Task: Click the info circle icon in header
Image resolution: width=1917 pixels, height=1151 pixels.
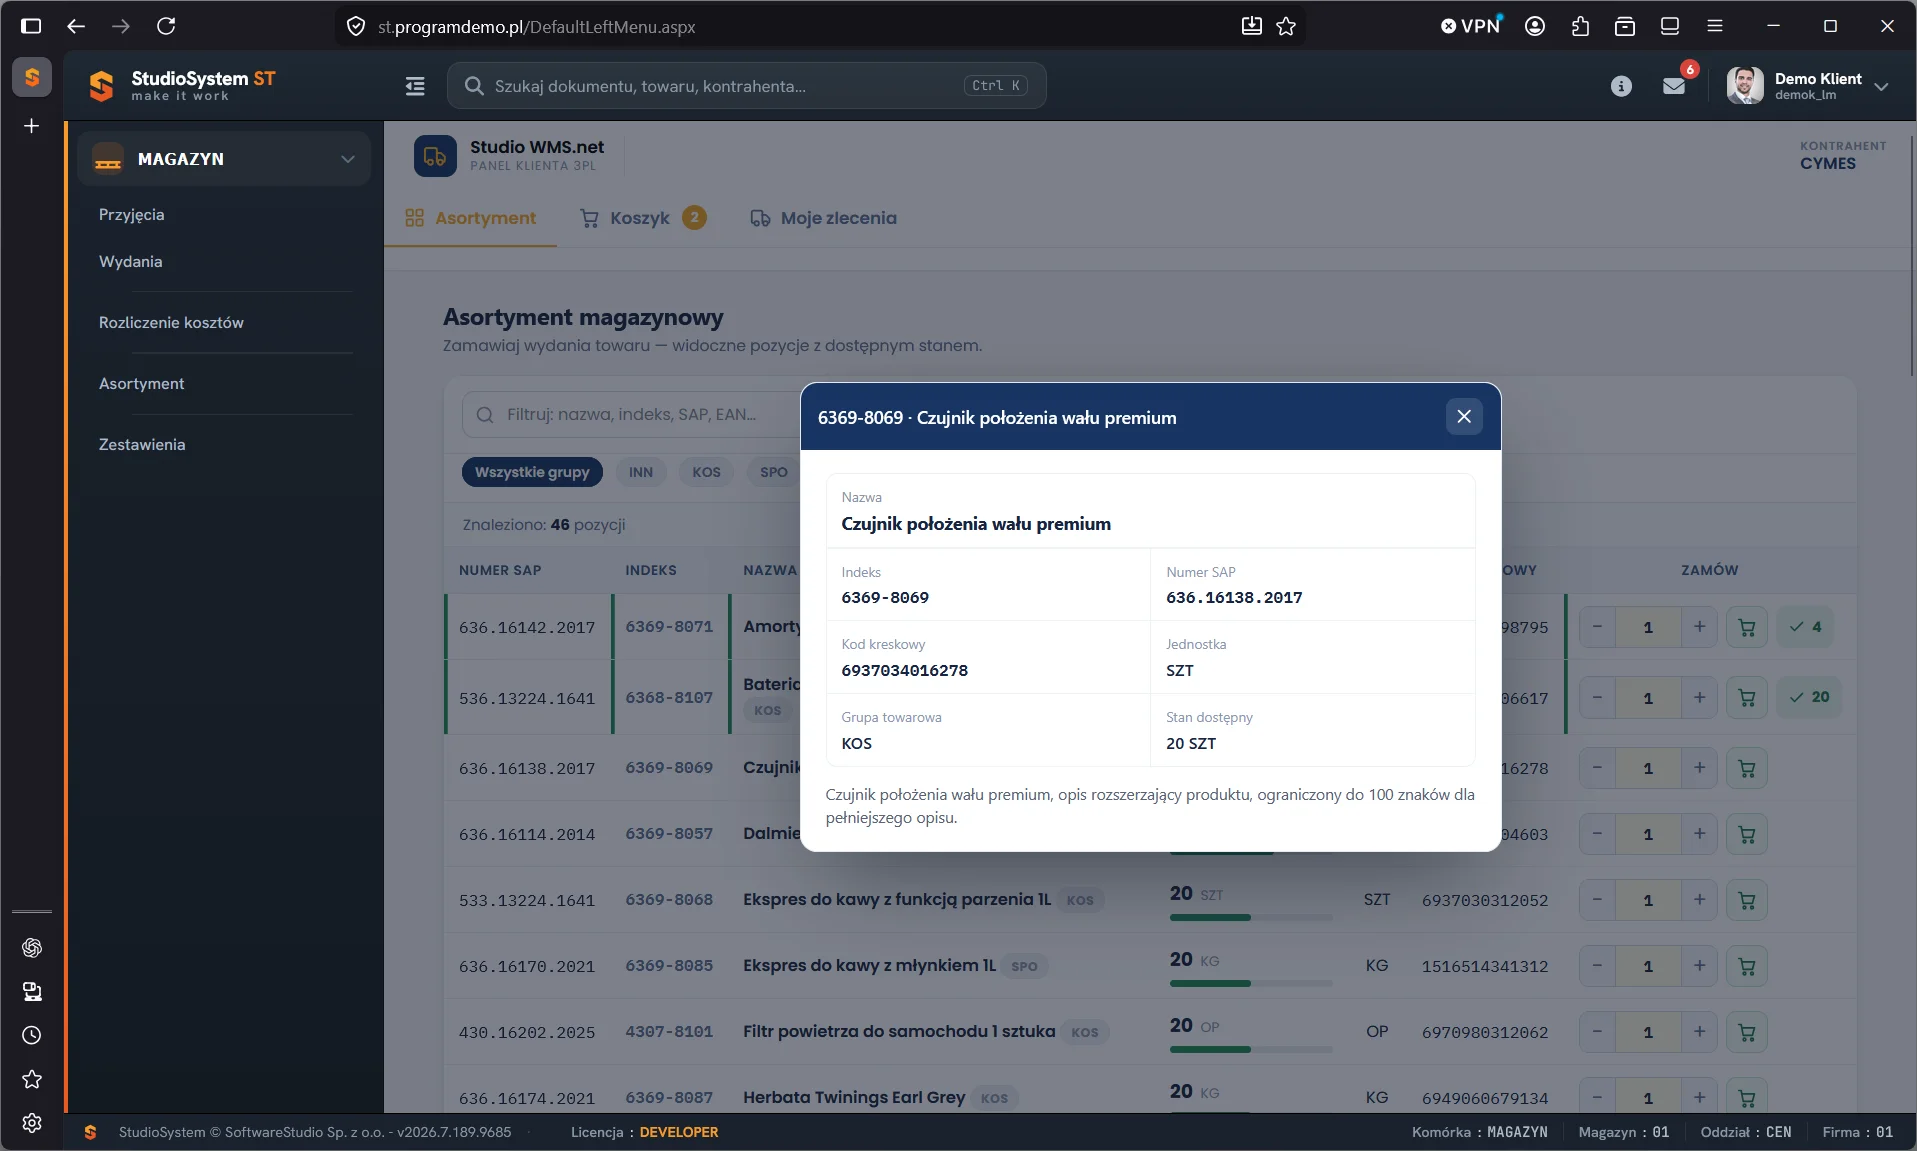Action: pos(1621,86)
